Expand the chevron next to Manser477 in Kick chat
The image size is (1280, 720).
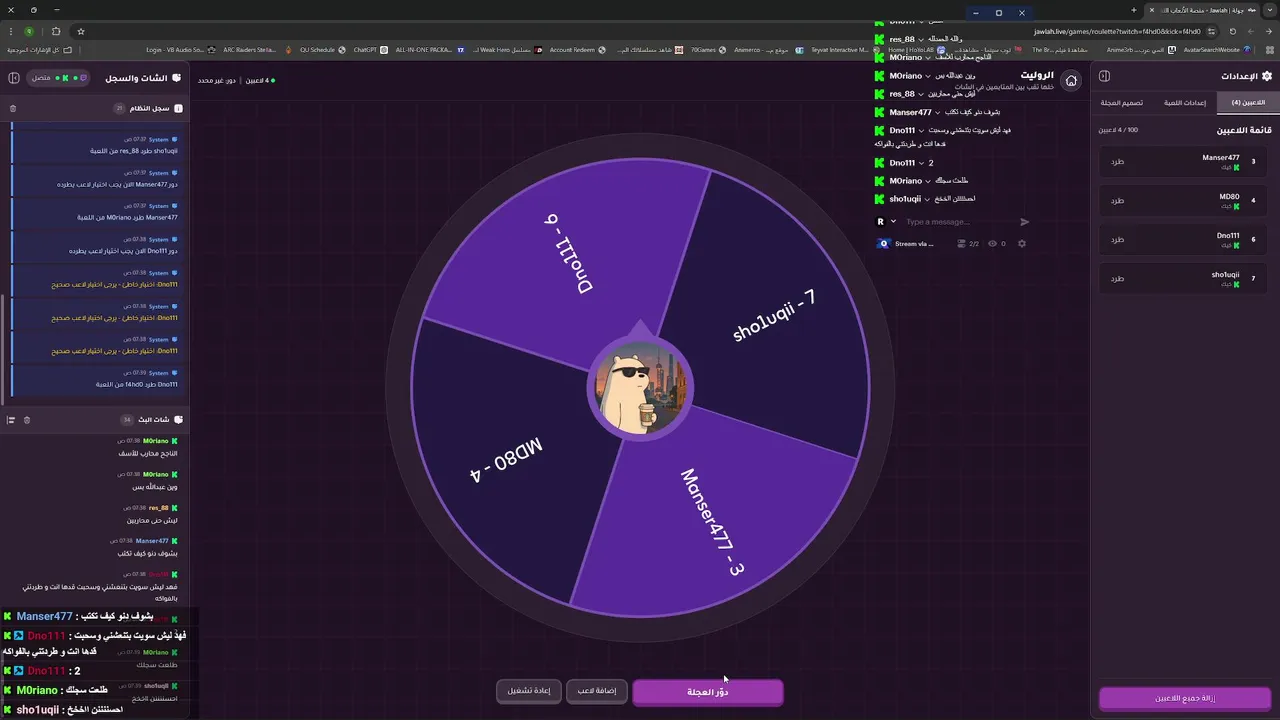point(939,112)
